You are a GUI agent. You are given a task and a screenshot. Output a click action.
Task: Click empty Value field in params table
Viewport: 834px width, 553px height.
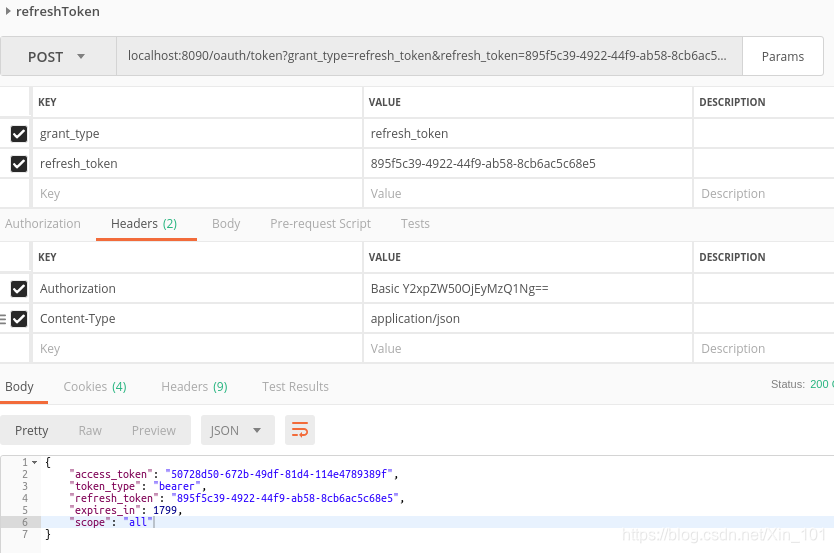pyautogui.click(x=528, y=194)
